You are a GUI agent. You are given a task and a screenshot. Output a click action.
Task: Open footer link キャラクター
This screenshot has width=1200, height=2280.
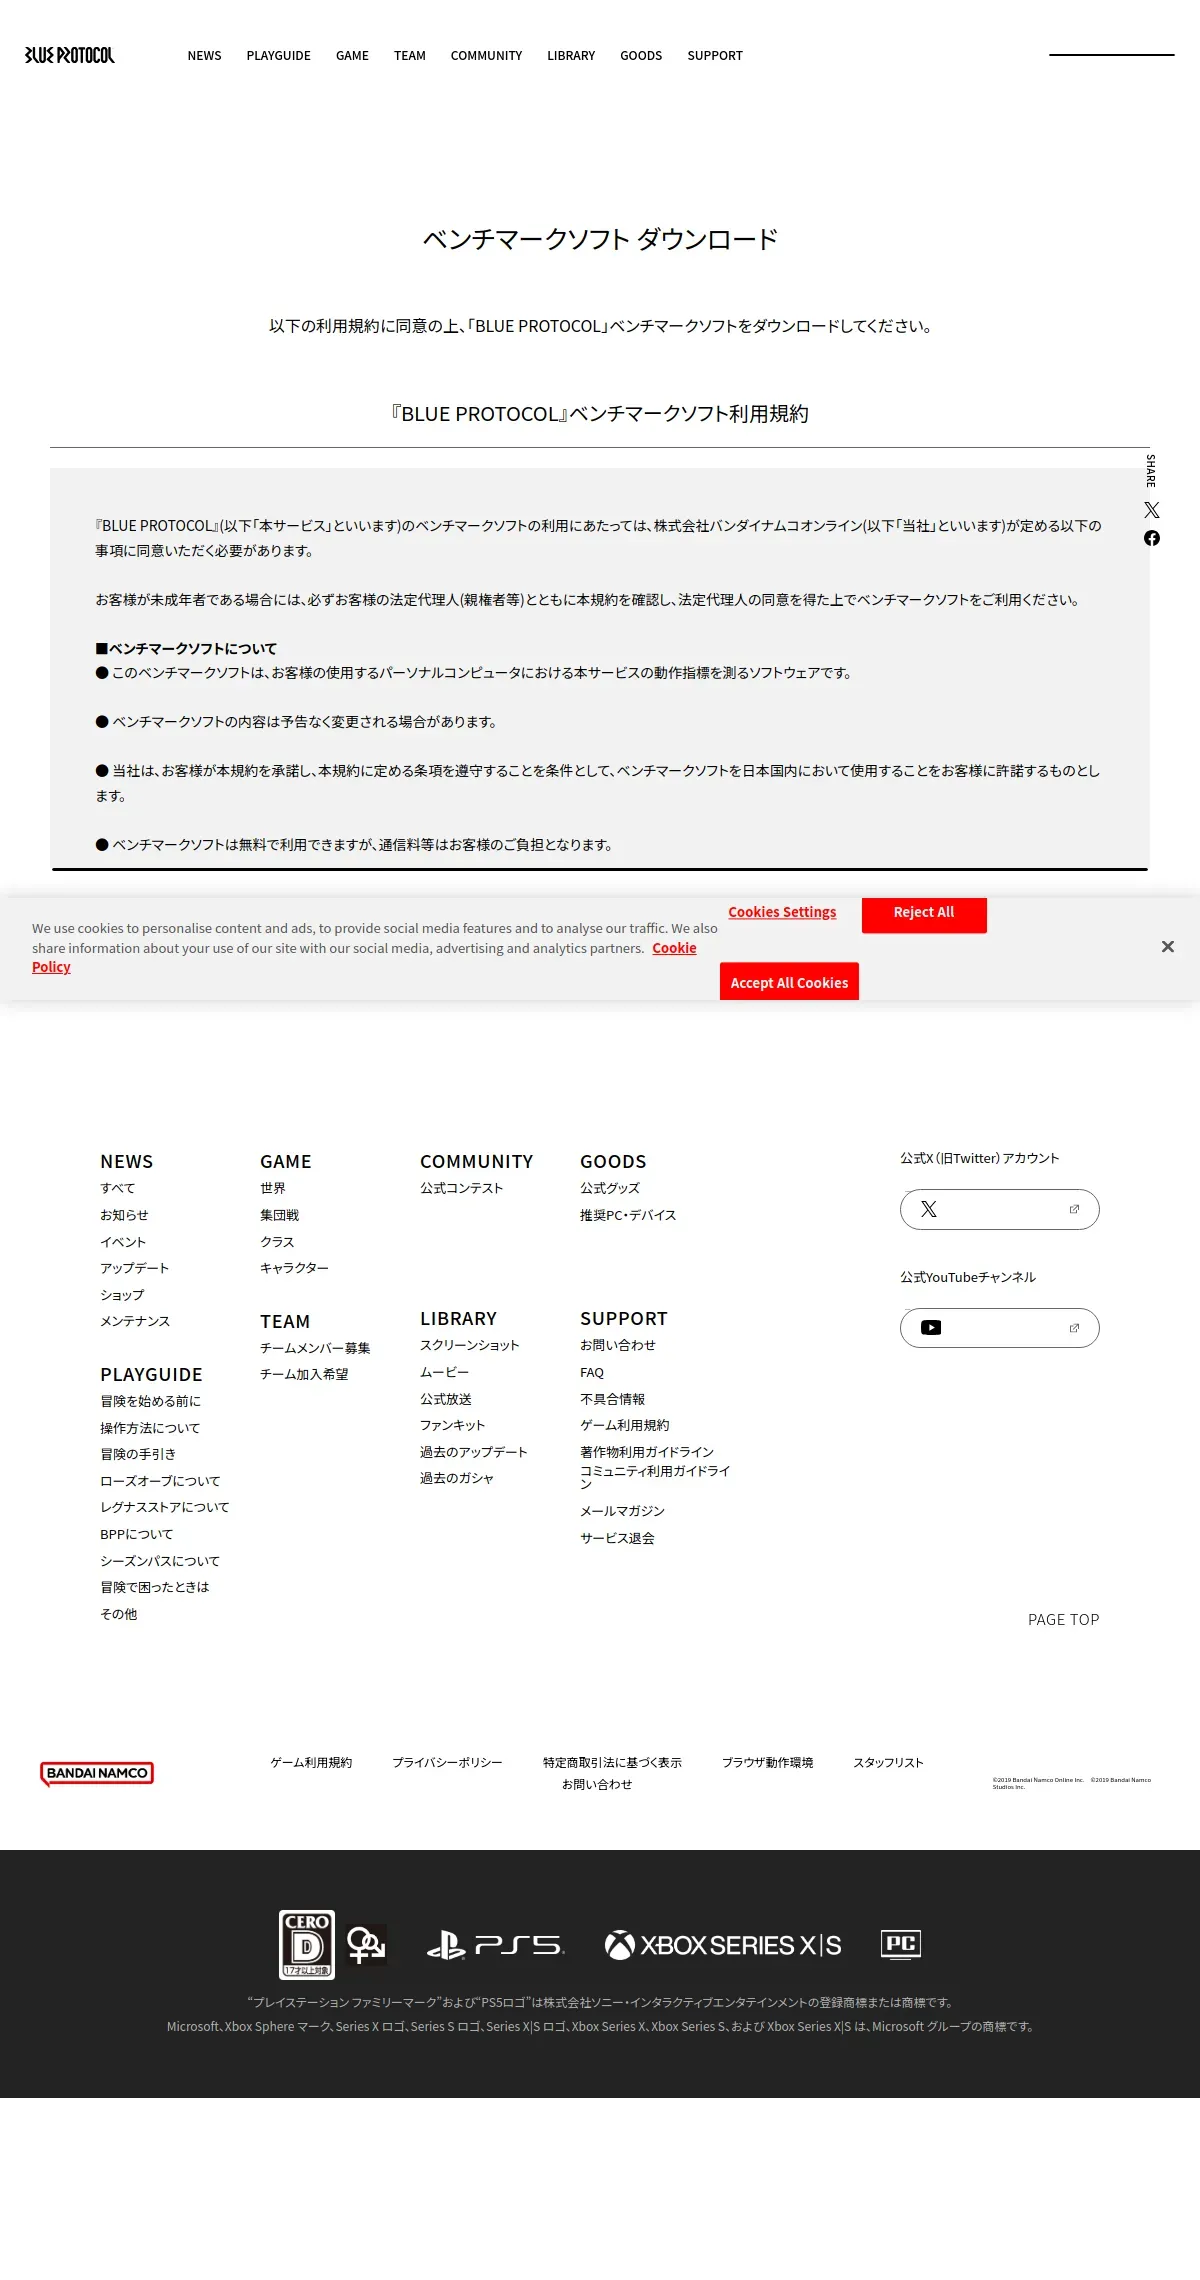point(294,1268)
